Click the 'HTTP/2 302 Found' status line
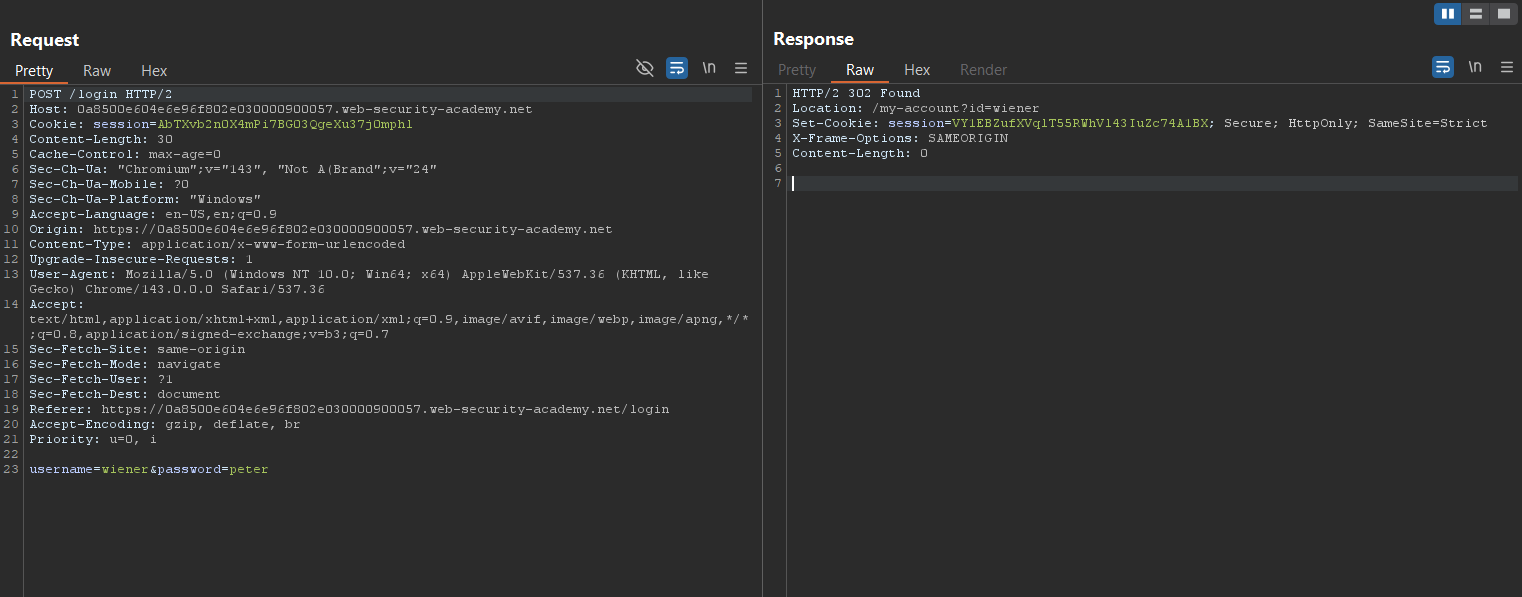 pyautogui.click(x=856, y=93)
